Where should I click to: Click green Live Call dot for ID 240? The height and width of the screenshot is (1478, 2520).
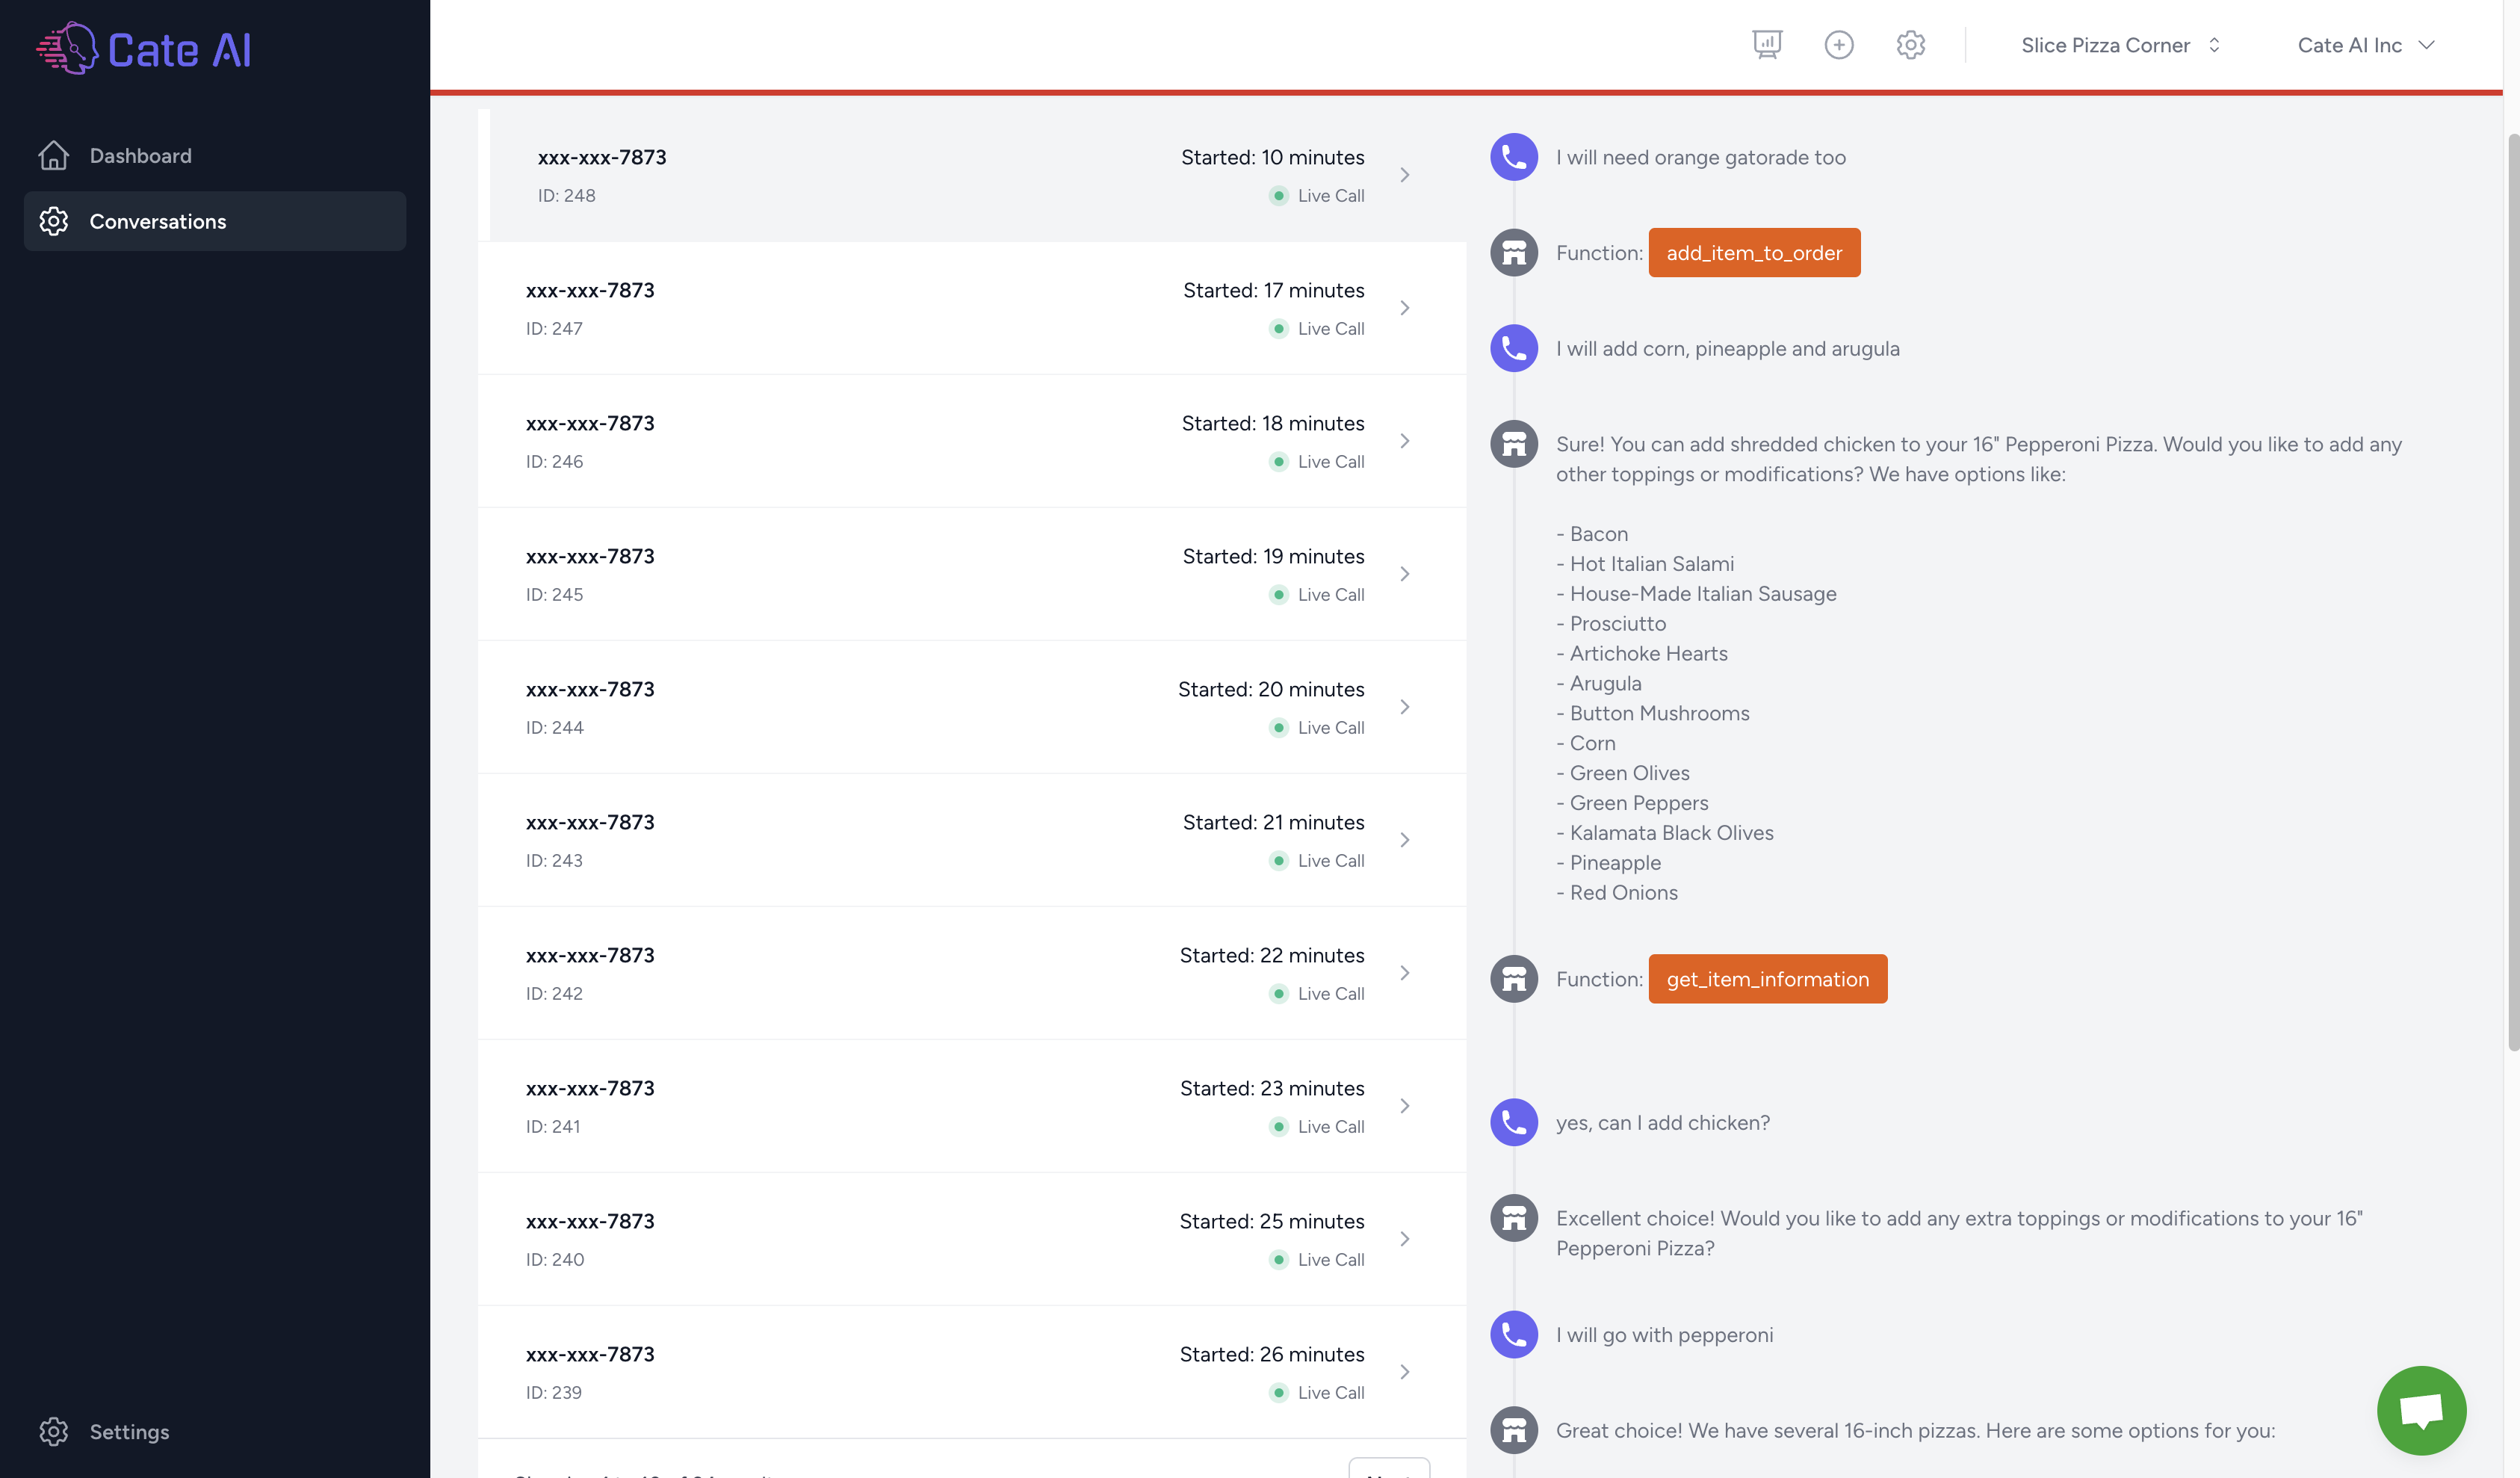coord(1278,1259)
